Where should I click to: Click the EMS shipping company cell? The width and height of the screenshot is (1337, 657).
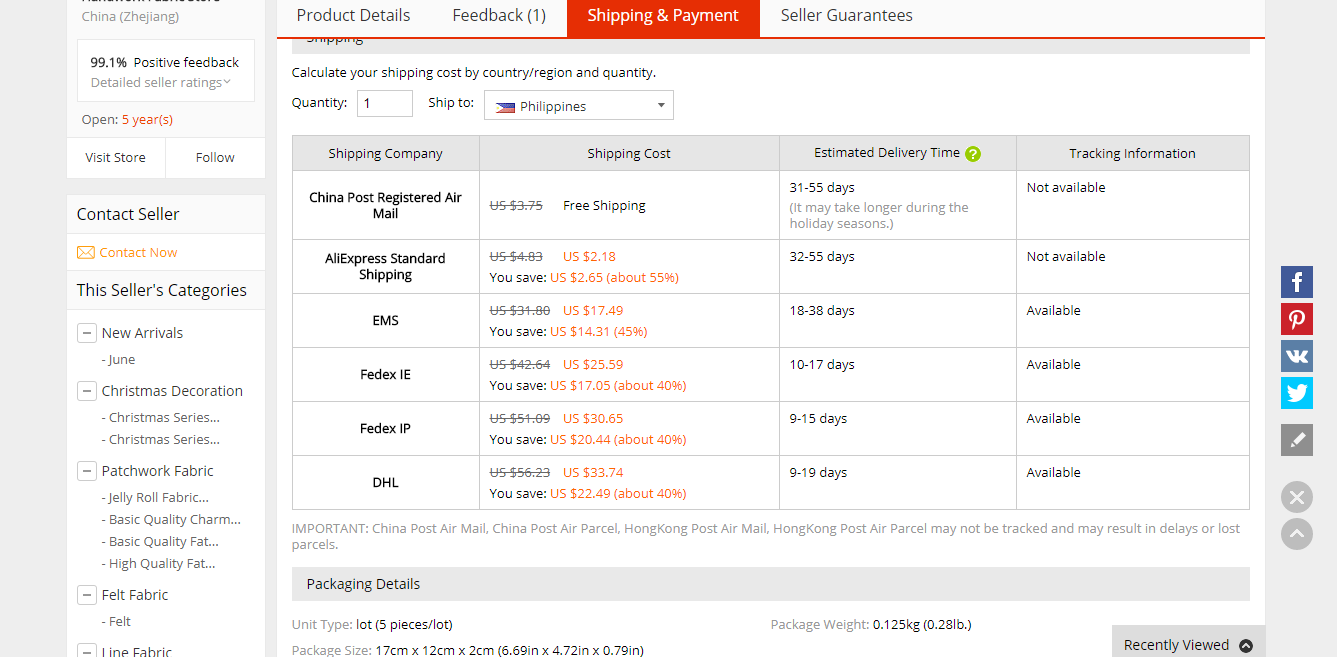[385, 321]
